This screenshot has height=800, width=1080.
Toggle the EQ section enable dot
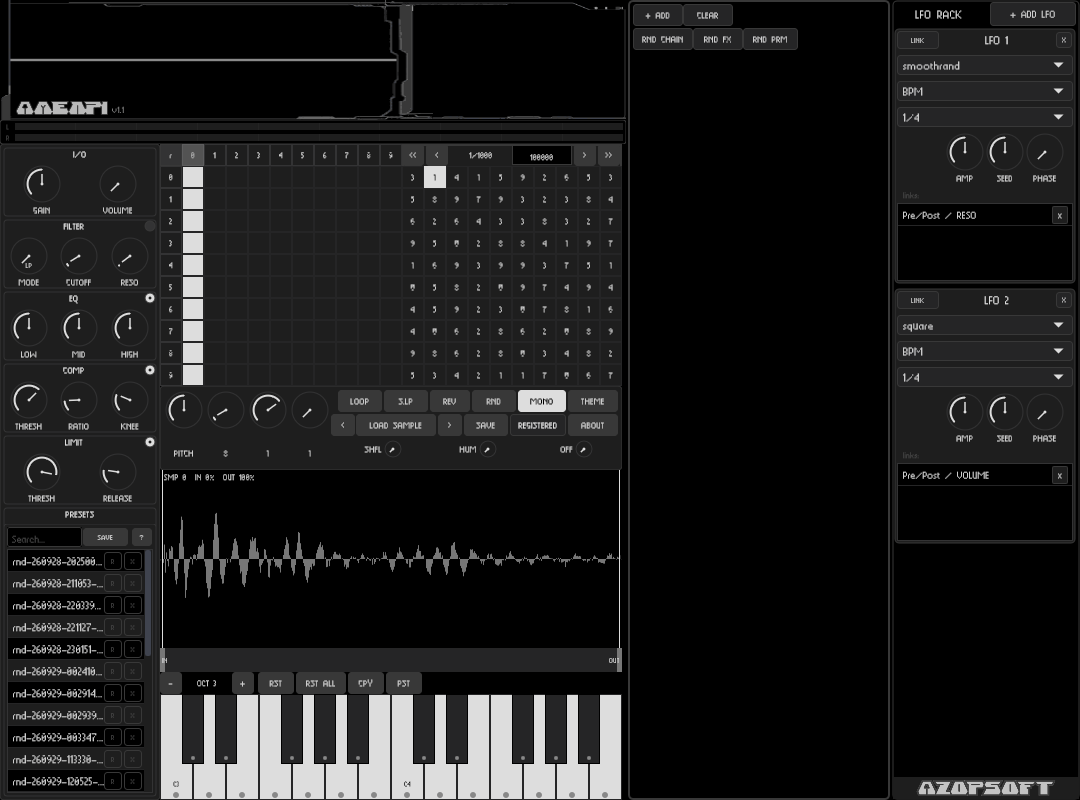point(149,298)
